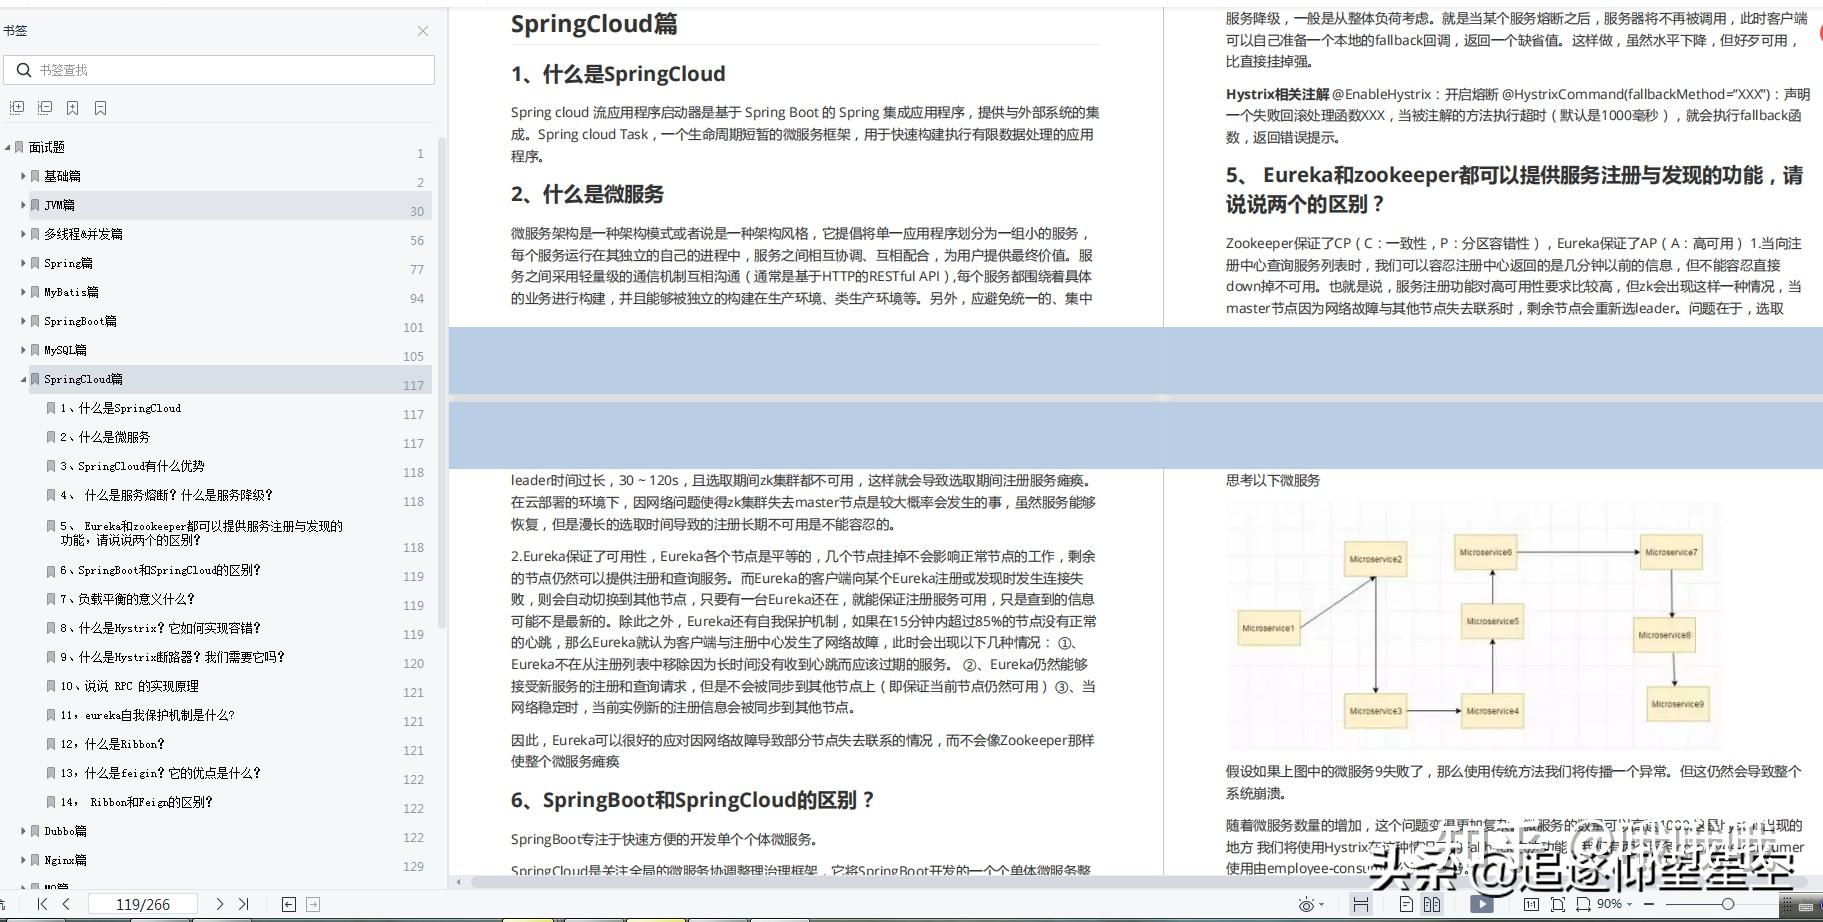Click the expand all bookmarks icon
This screenshot has height=922, width=1823.
(x=16, y=107)
